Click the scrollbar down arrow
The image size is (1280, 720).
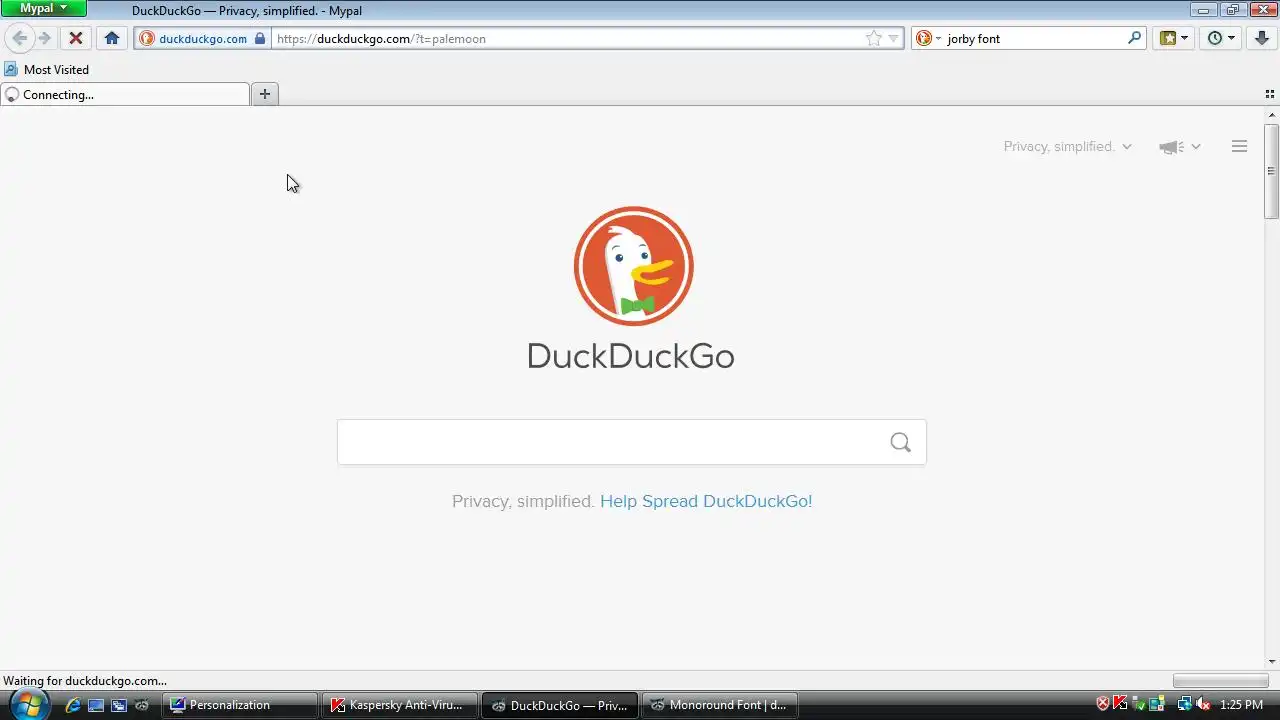coord(1272,661)
